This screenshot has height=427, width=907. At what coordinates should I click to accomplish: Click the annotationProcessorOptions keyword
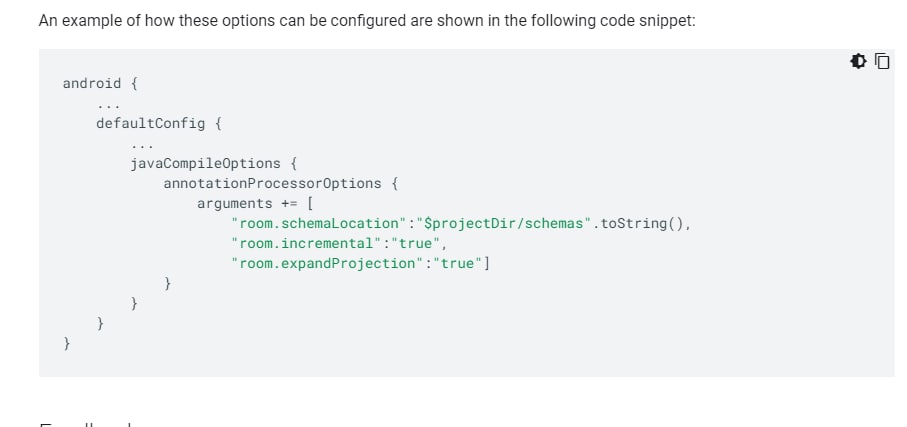[x=272, y=183]
